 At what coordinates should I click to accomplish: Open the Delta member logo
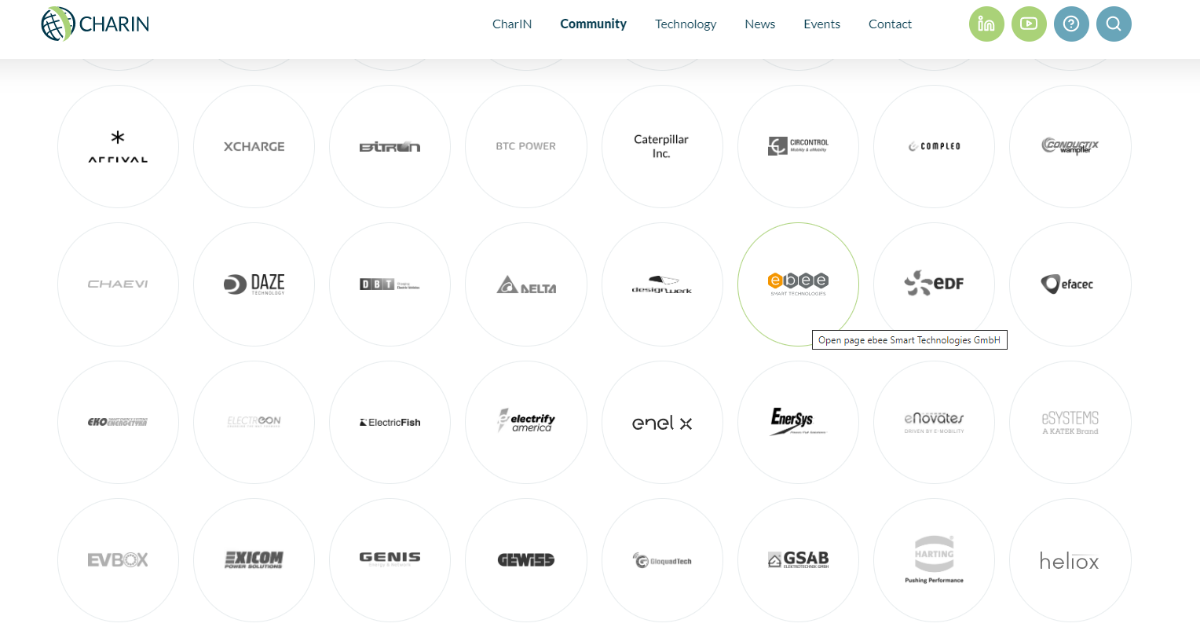point(526,284)
